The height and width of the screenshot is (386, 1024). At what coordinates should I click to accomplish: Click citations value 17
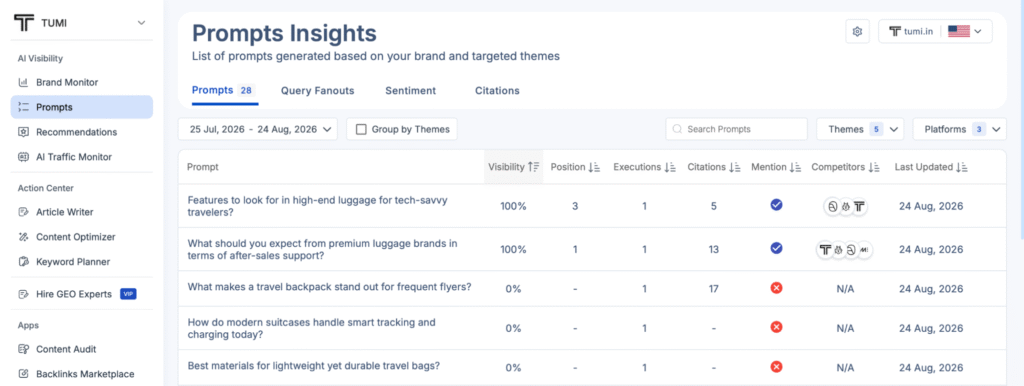click(x=713, y=289)
